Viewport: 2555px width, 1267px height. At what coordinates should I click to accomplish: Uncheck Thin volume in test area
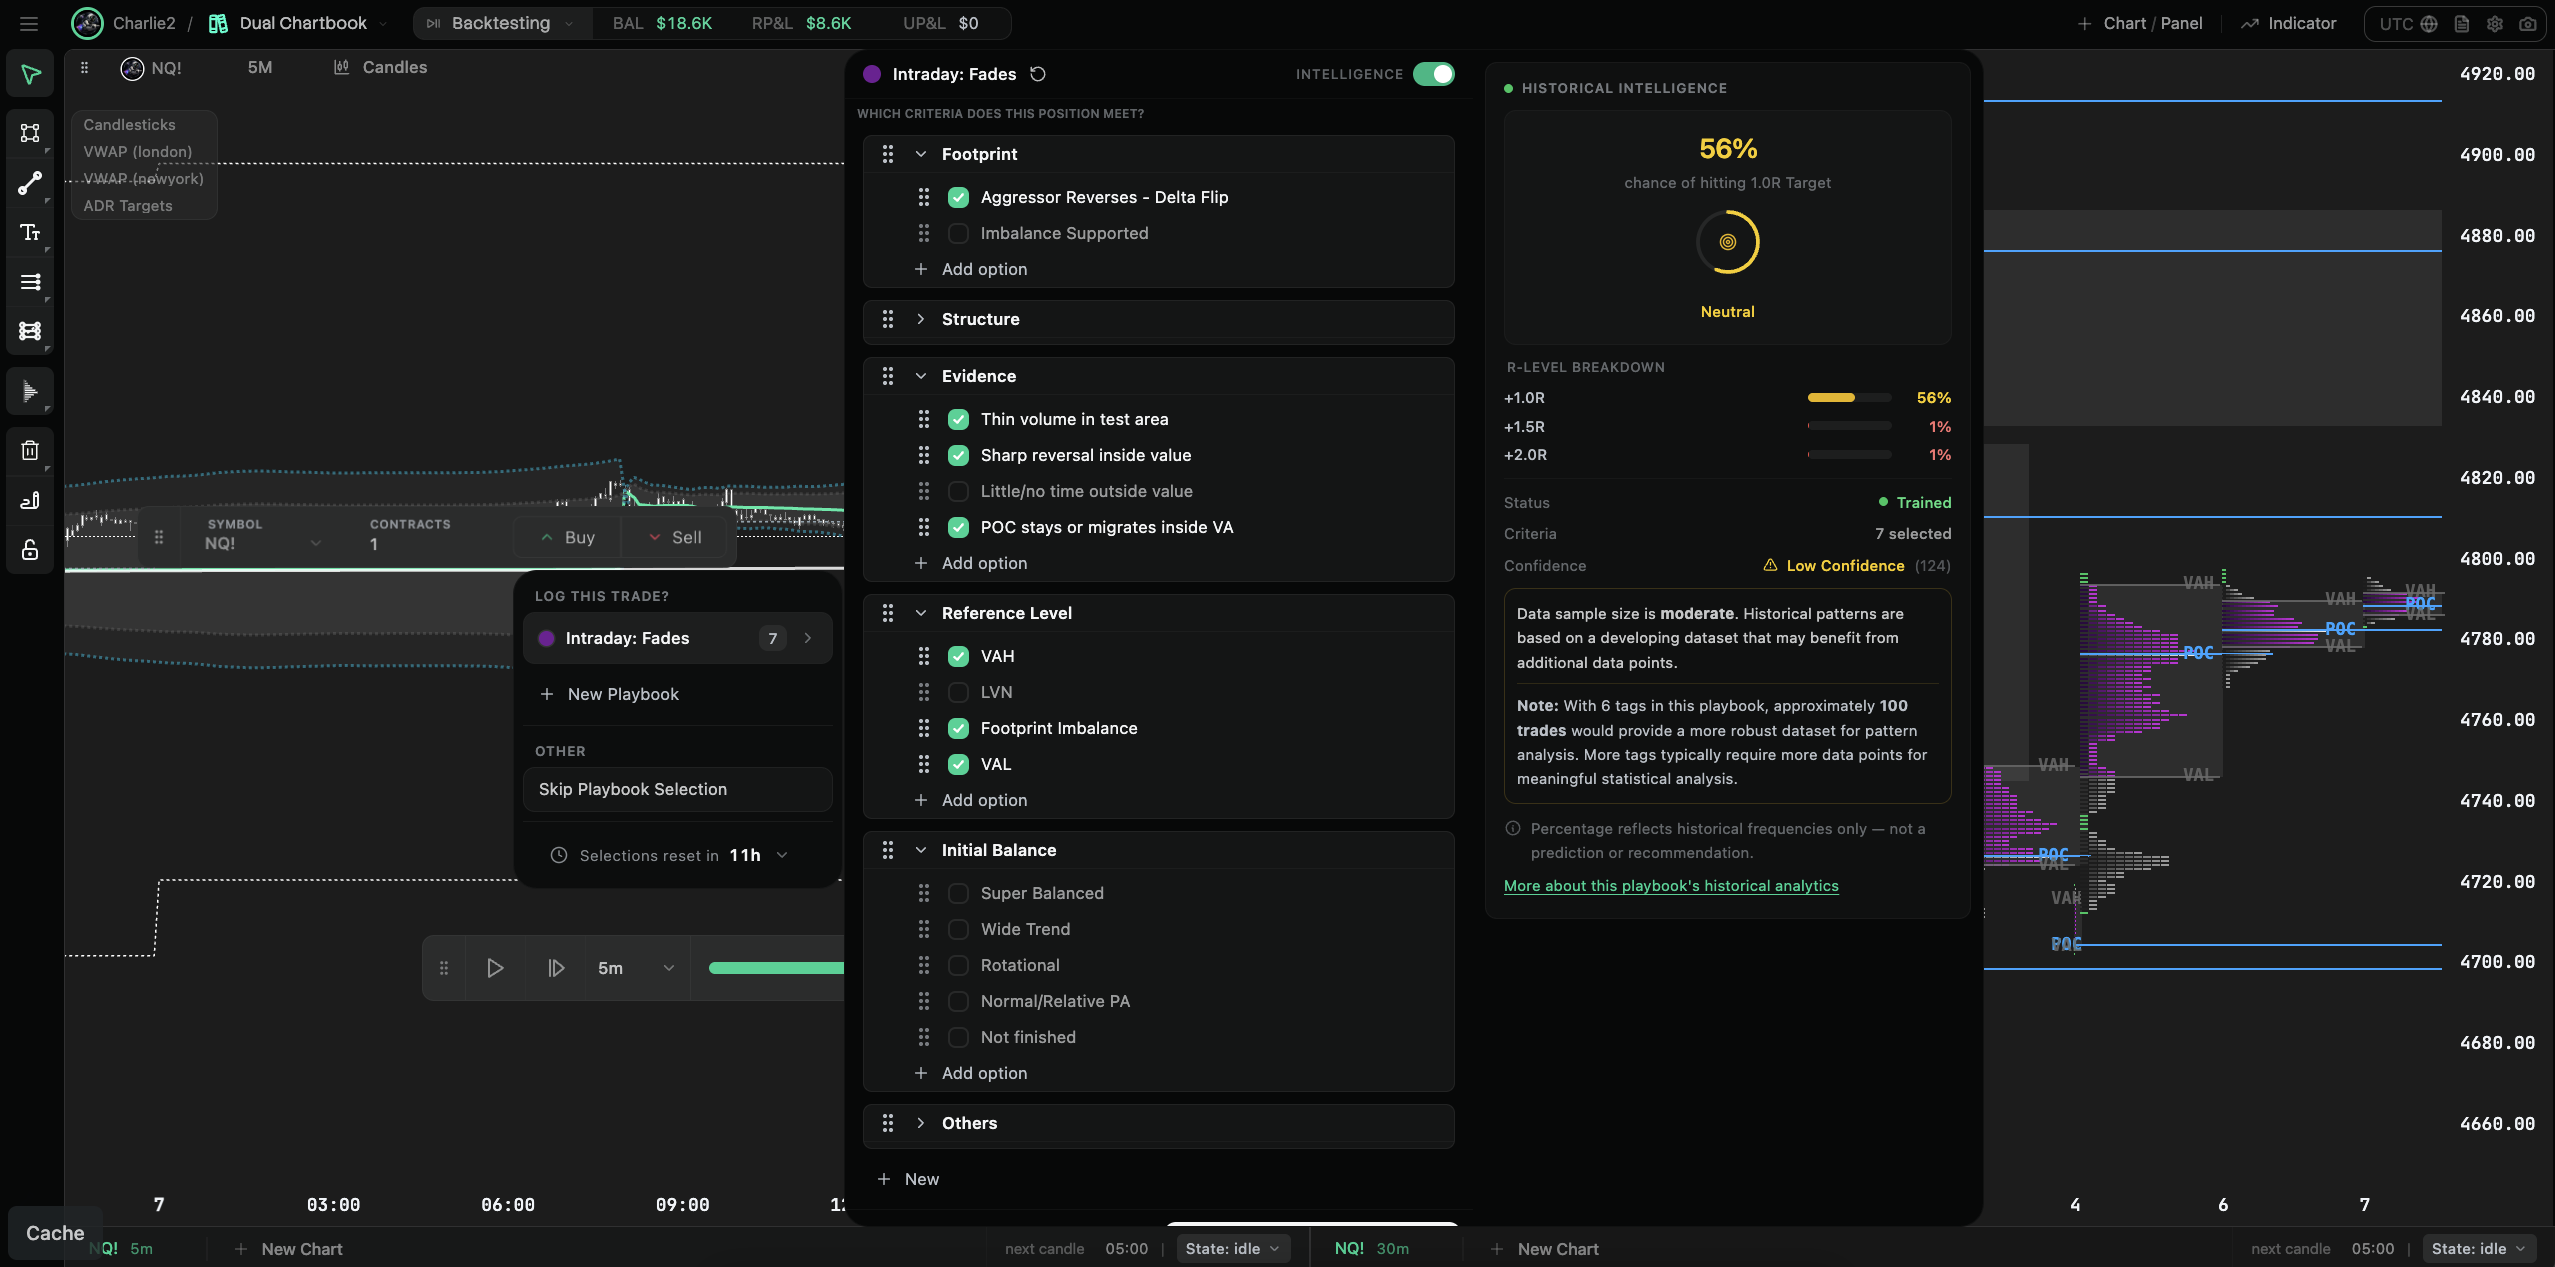958,419
